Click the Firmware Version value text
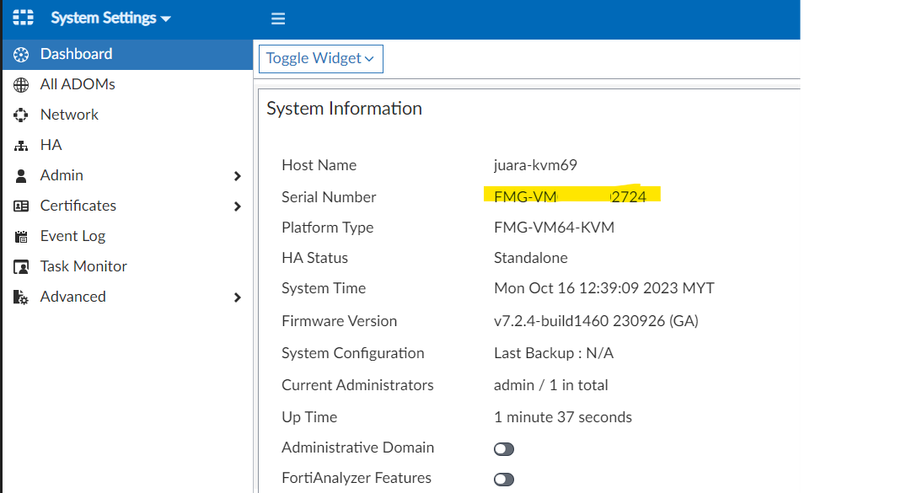The image size is (917, 493). (x=596, y=321)
